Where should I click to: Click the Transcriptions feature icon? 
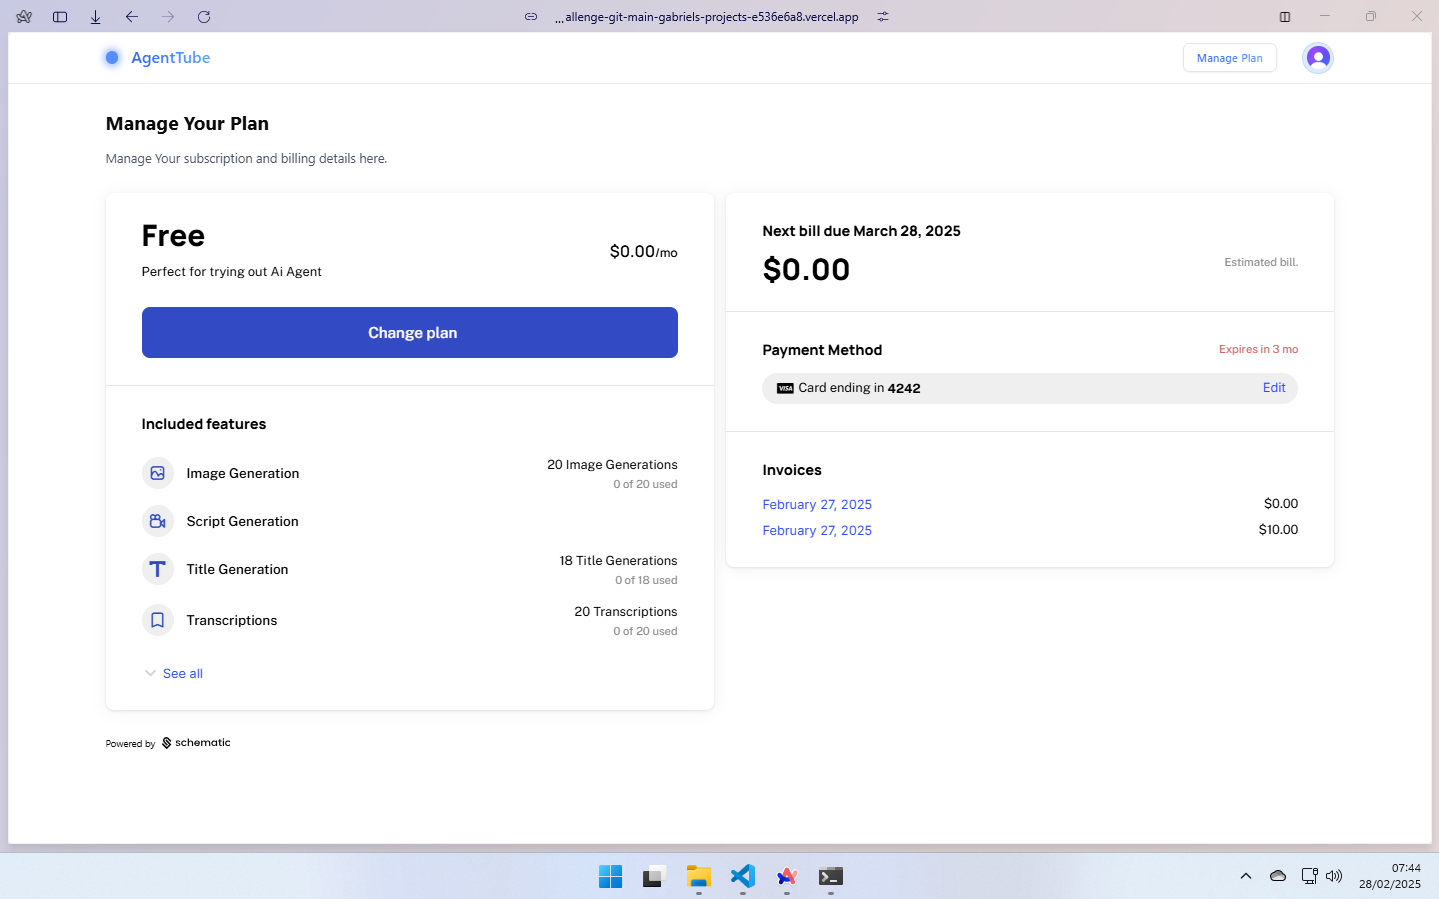pos(157,619)
